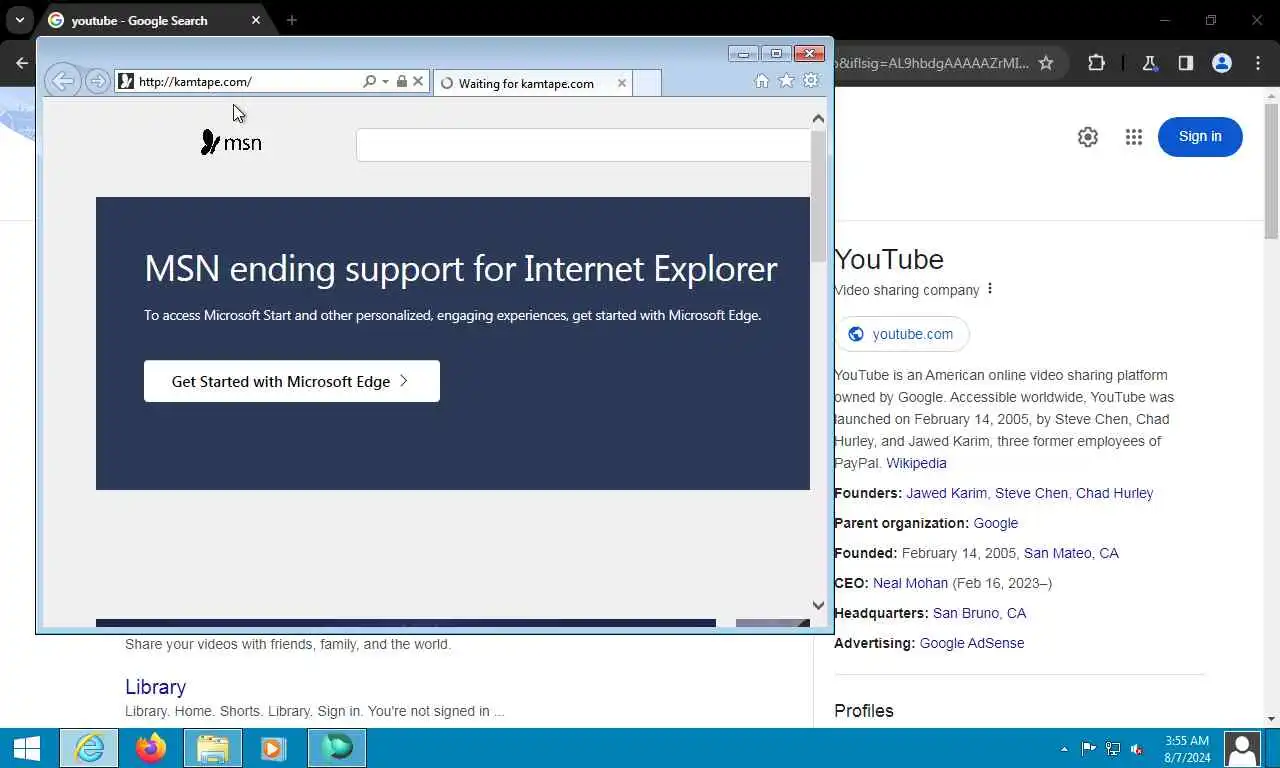Open Google apps grid
The height and width of the screenshot is (768, 1280).
pos(1133,137)
